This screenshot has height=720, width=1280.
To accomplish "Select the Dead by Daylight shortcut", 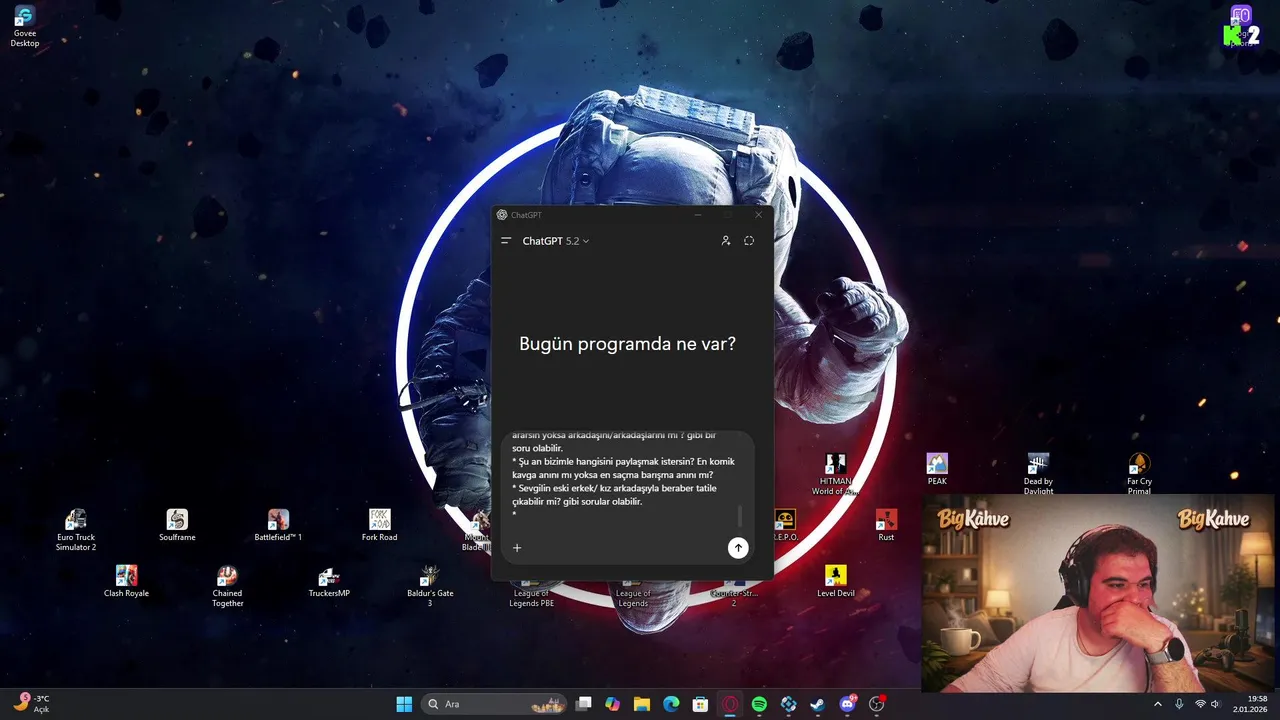I will click(x=1038, y=475).
